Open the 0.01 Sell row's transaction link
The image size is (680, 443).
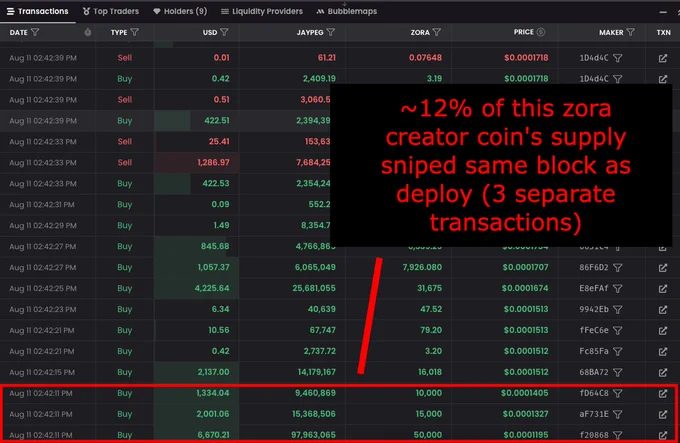click(x=663, y=58)
